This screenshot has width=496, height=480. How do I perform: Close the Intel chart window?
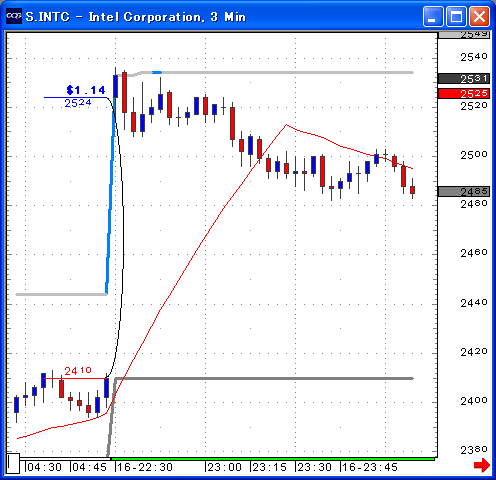479,16
